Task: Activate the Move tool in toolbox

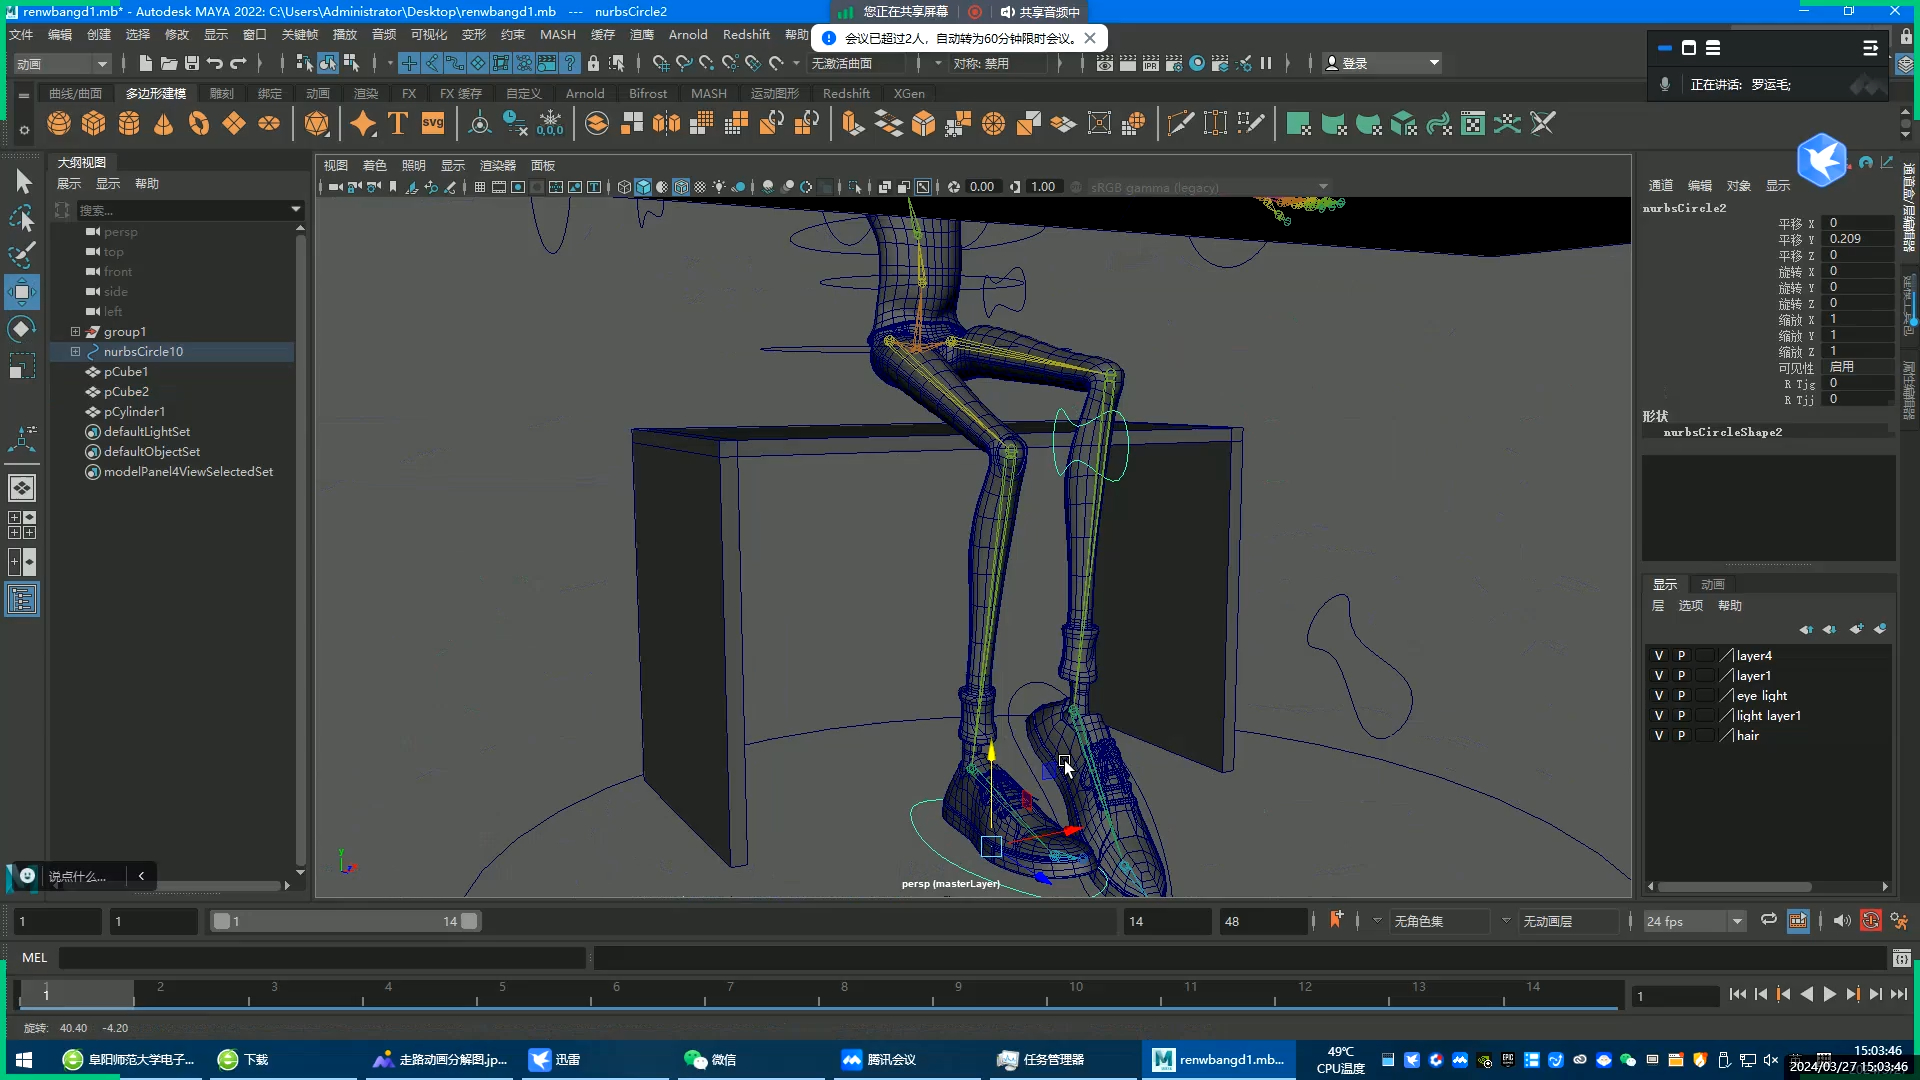Action: pos(22,292)
